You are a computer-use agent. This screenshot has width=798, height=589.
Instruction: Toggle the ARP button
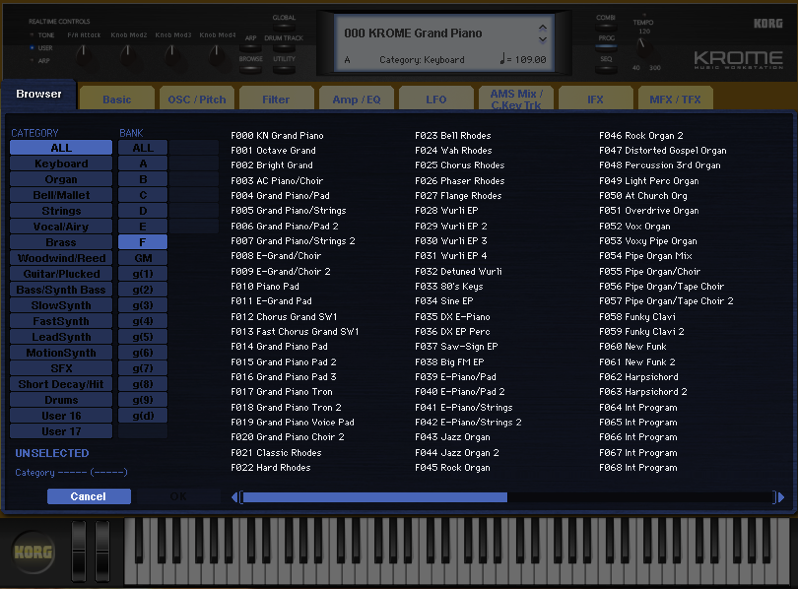[250, 47]
